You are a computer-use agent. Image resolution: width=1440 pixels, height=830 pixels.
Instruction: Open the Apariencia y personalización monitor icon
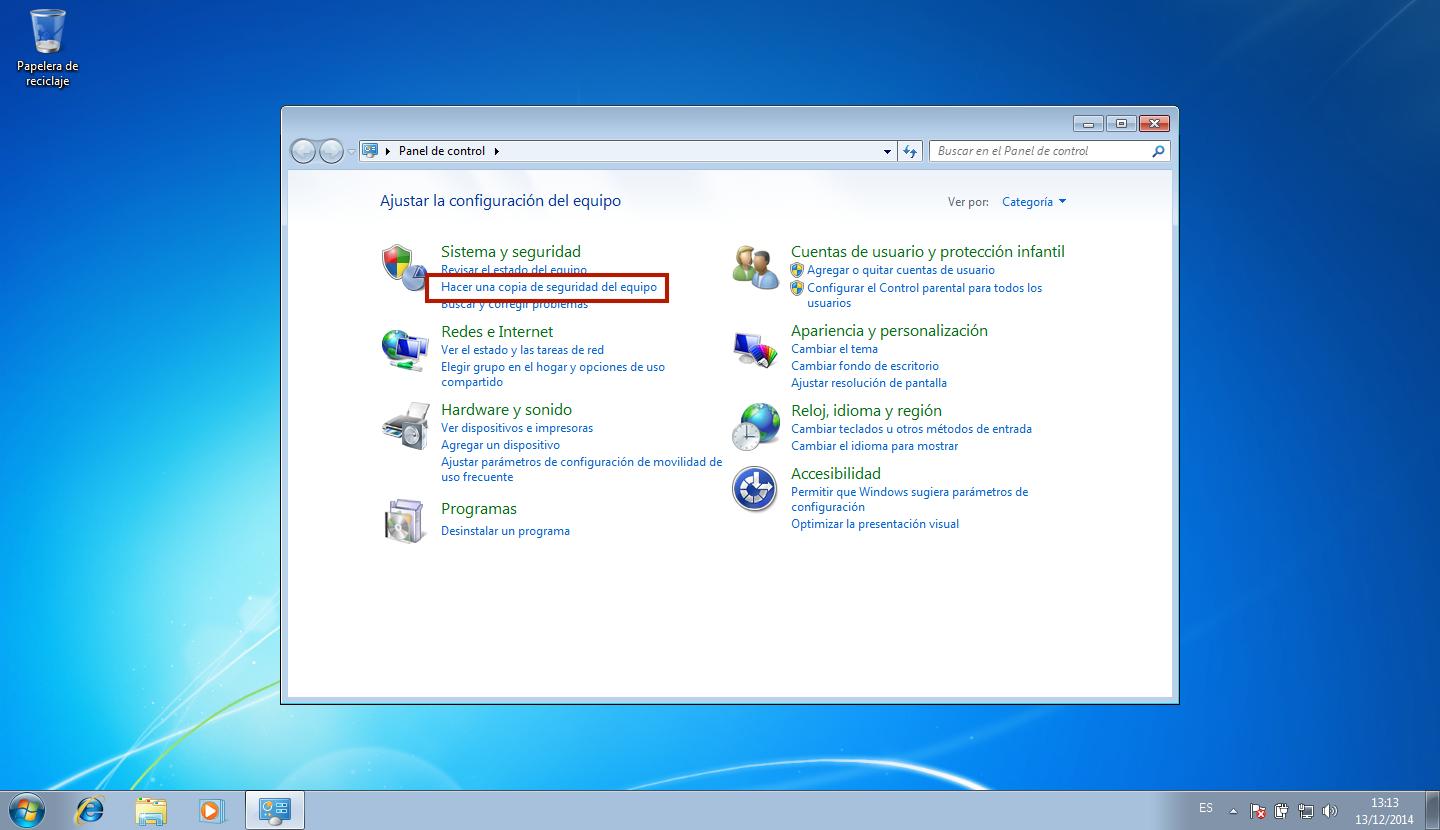(x=755, y=348)
